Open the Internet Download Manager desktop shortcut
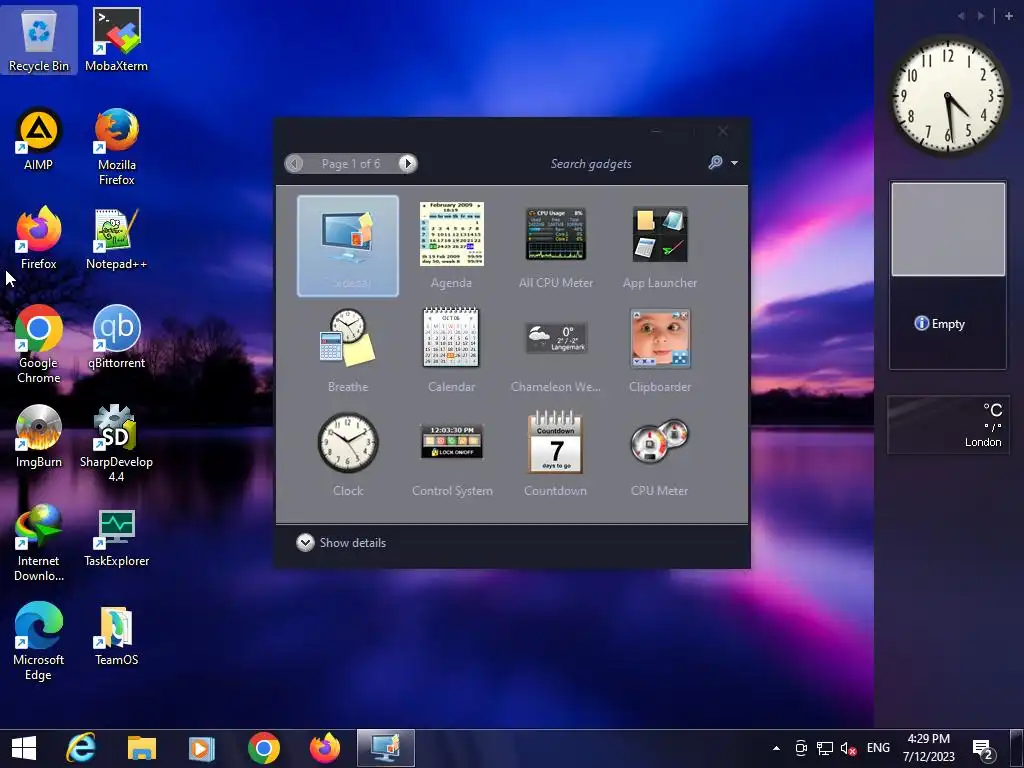 point(39,543)
